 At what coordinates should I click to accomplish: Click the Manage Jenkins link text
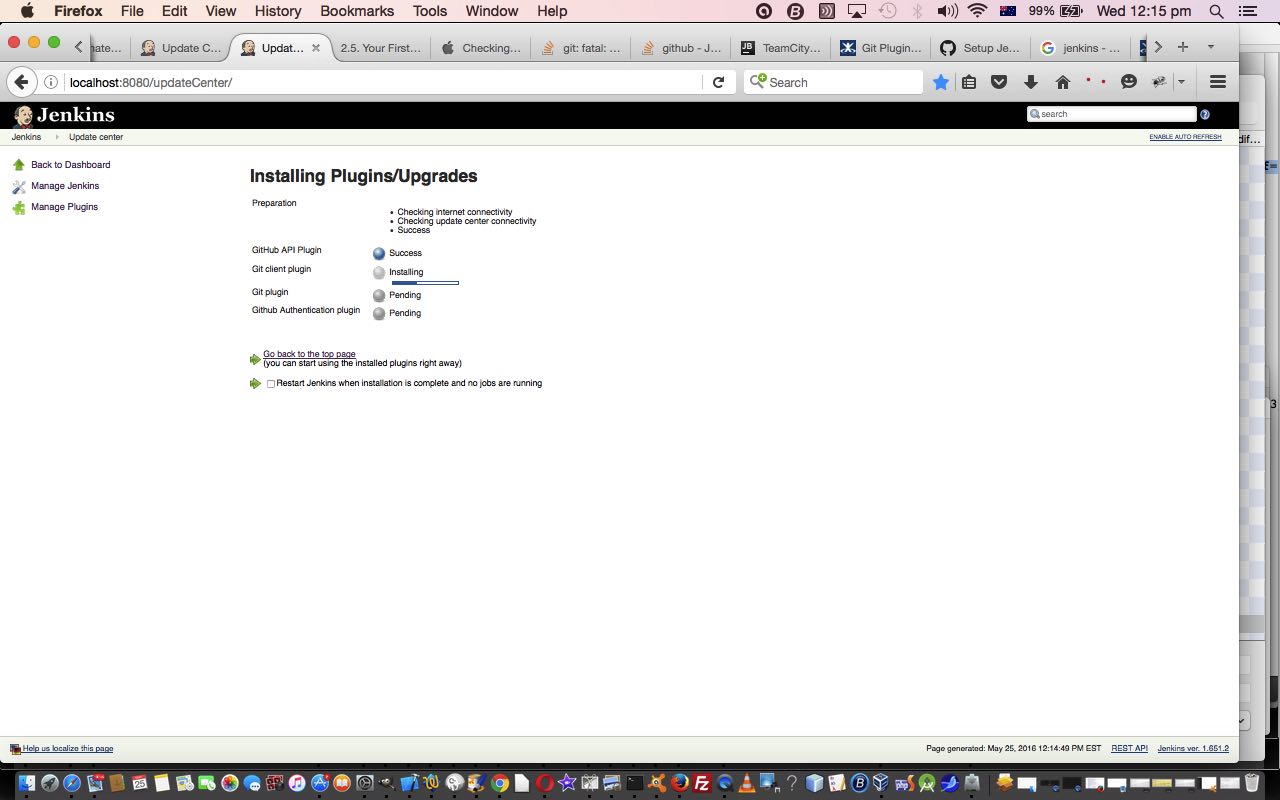[x=65, y=186]
